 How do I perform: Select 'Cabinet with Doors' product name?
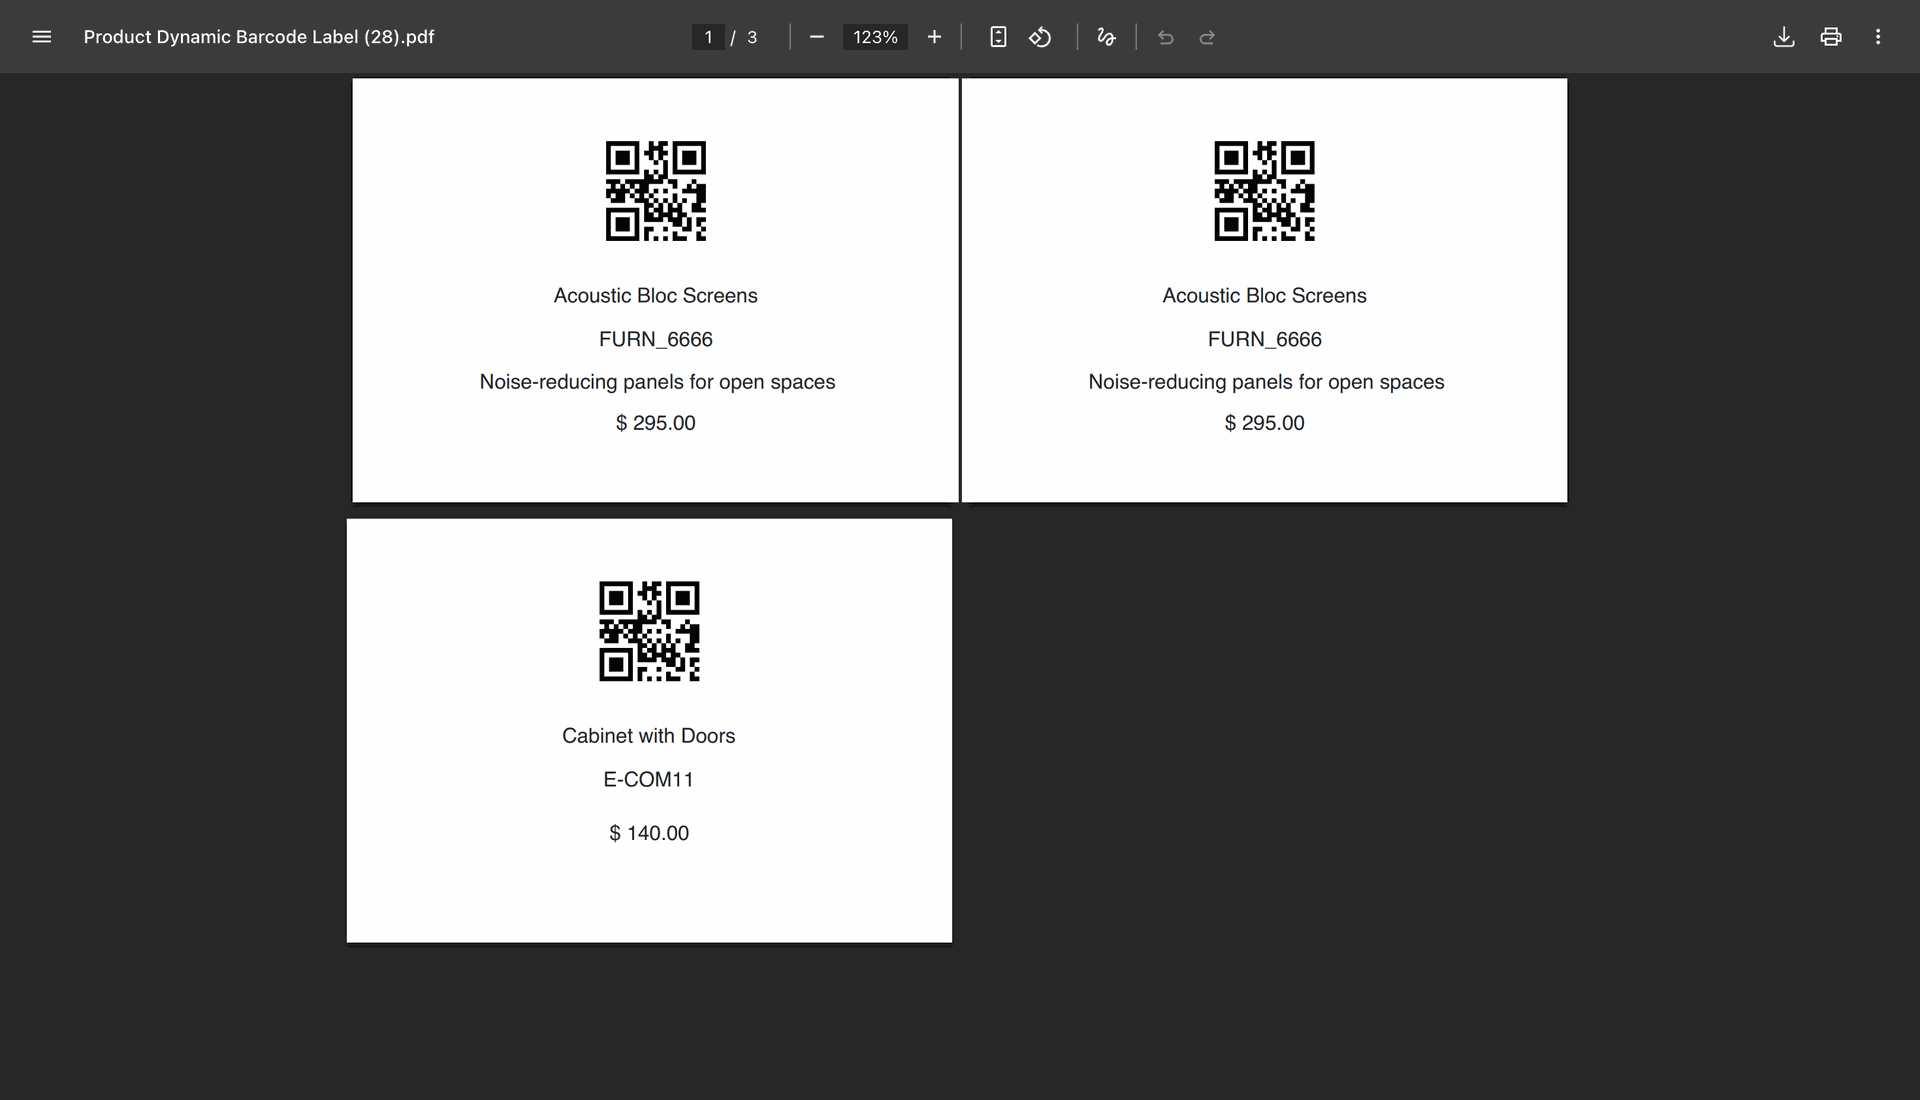point(649,736)
